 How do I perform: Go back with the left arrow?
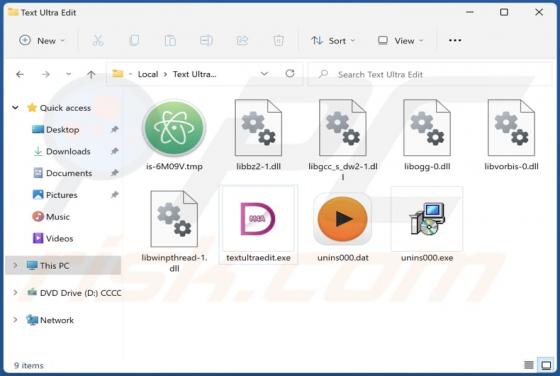coord(20,74)
